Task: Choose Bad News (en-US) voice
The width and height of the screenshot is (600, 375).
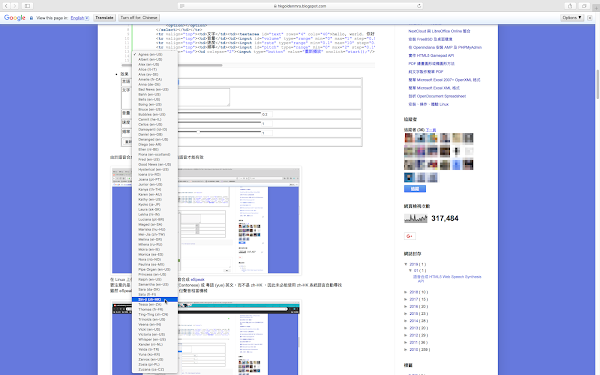Action: [x=155, y=89]
